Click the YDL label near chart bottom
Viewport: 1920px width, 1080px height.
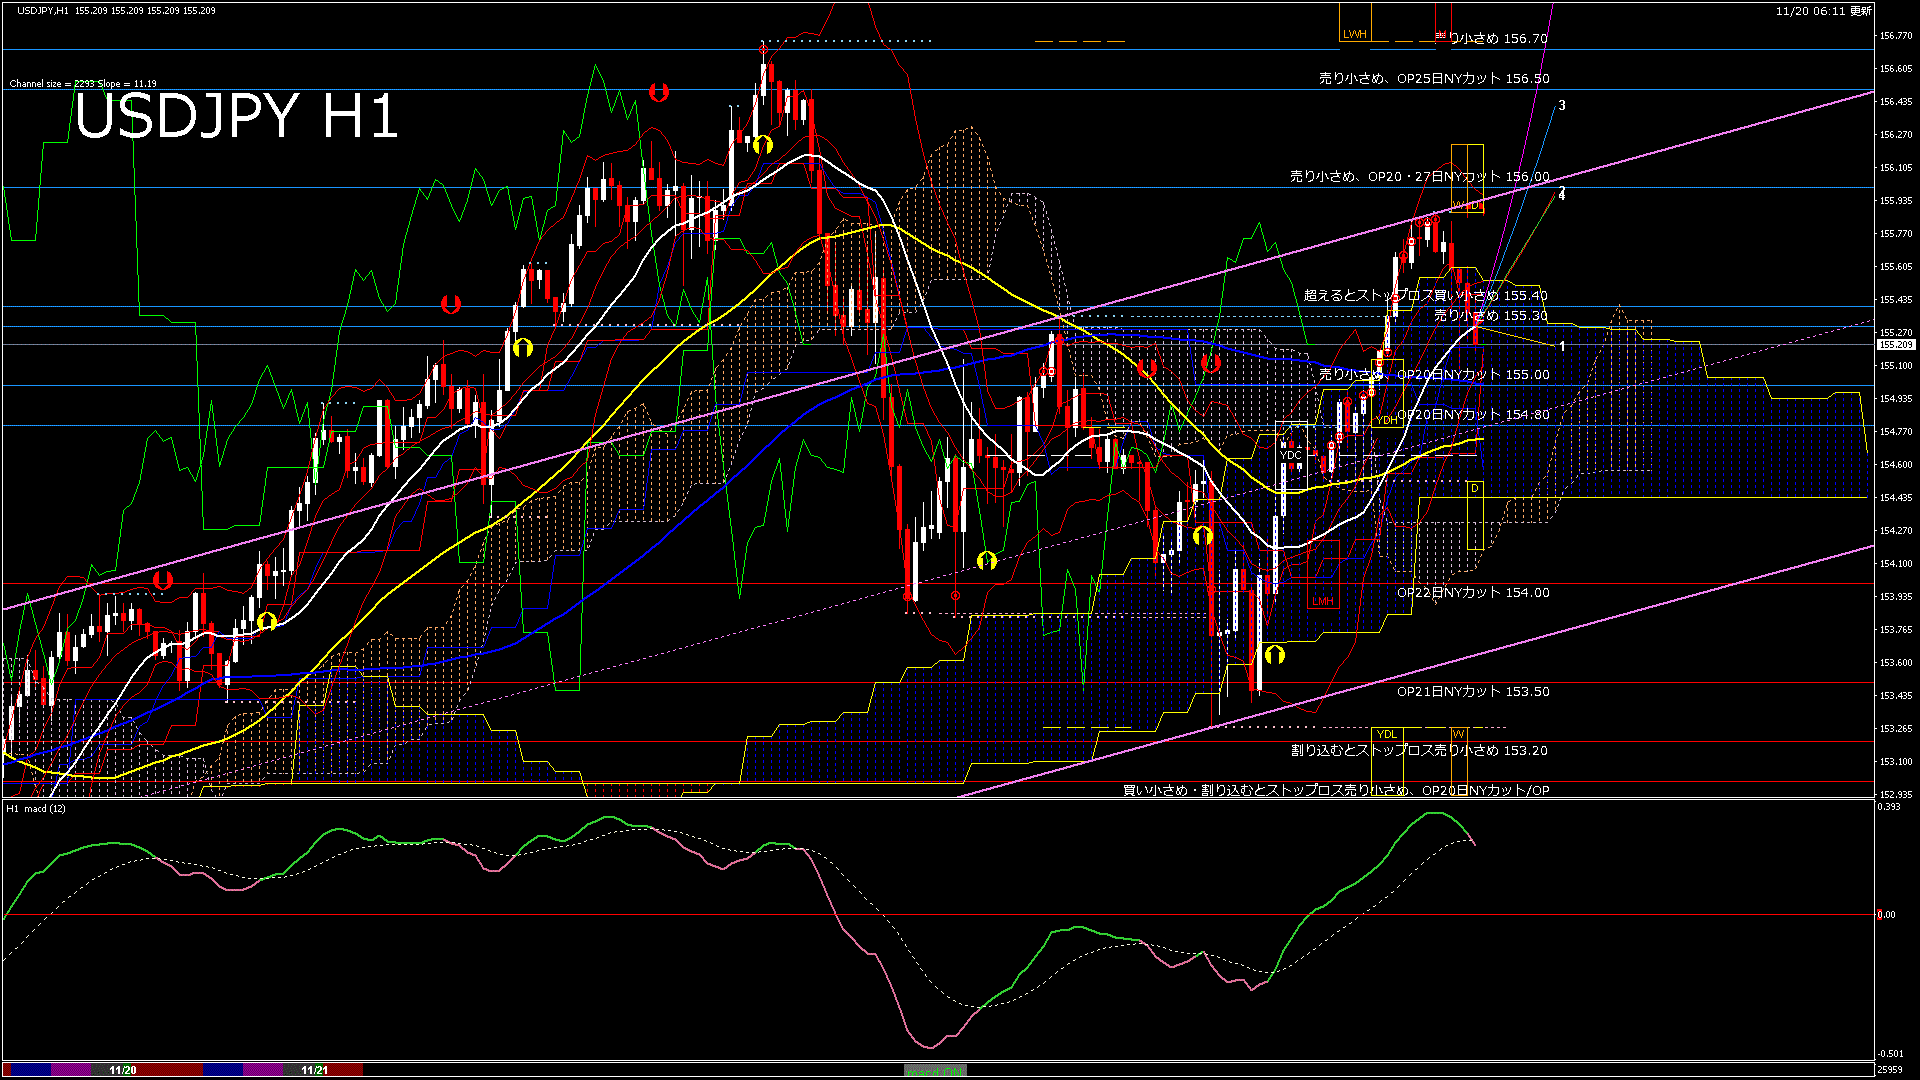(x=1386, y=734)
